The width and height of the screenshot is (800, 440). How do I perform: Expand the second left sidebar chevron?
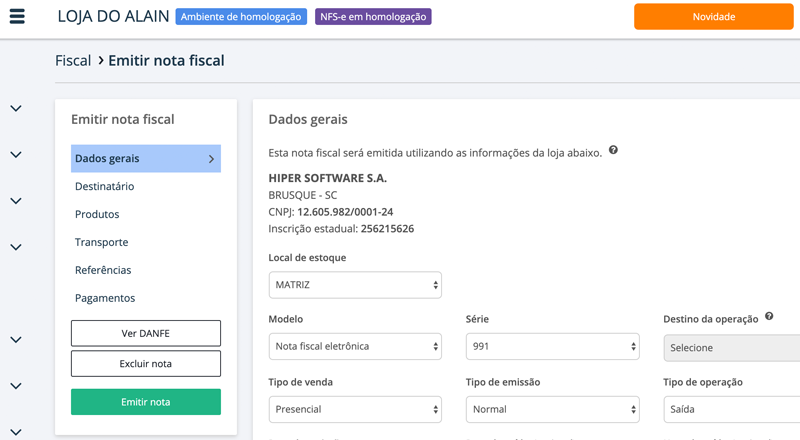(x=16, y=155)
